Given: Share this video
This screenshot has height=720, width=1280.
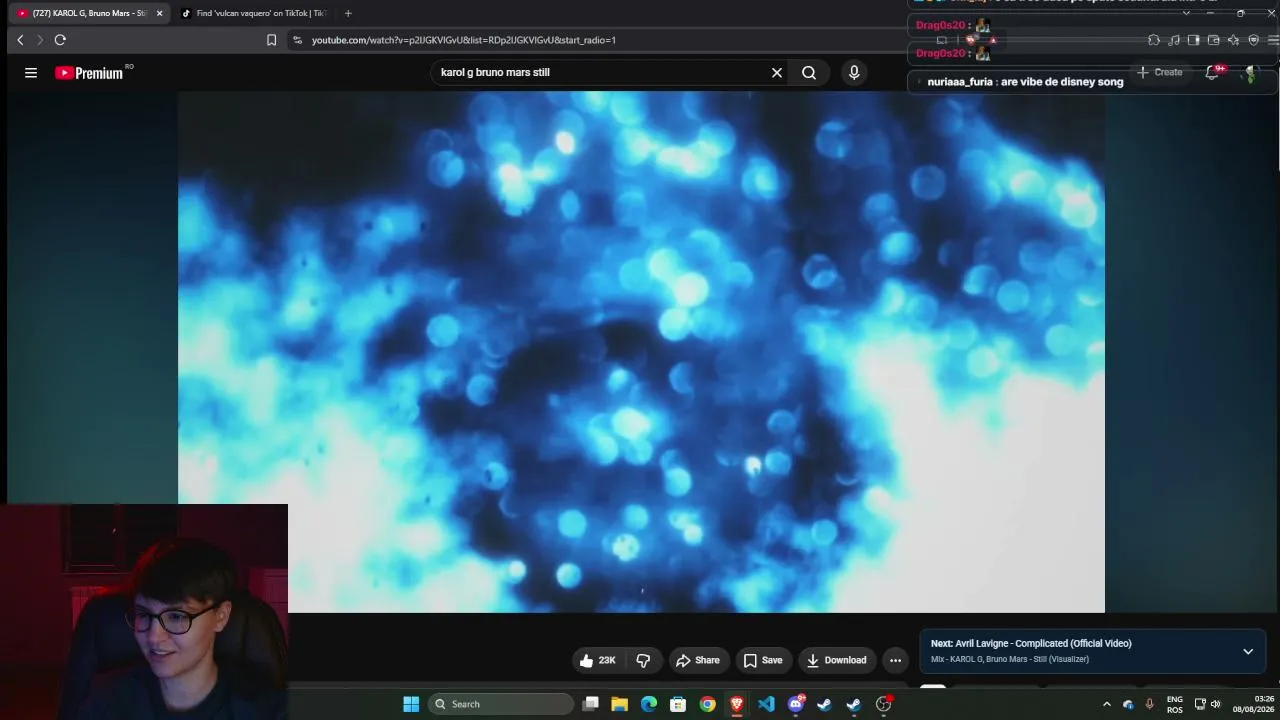Looking at the screenshot, I should [x=698, y=660].
